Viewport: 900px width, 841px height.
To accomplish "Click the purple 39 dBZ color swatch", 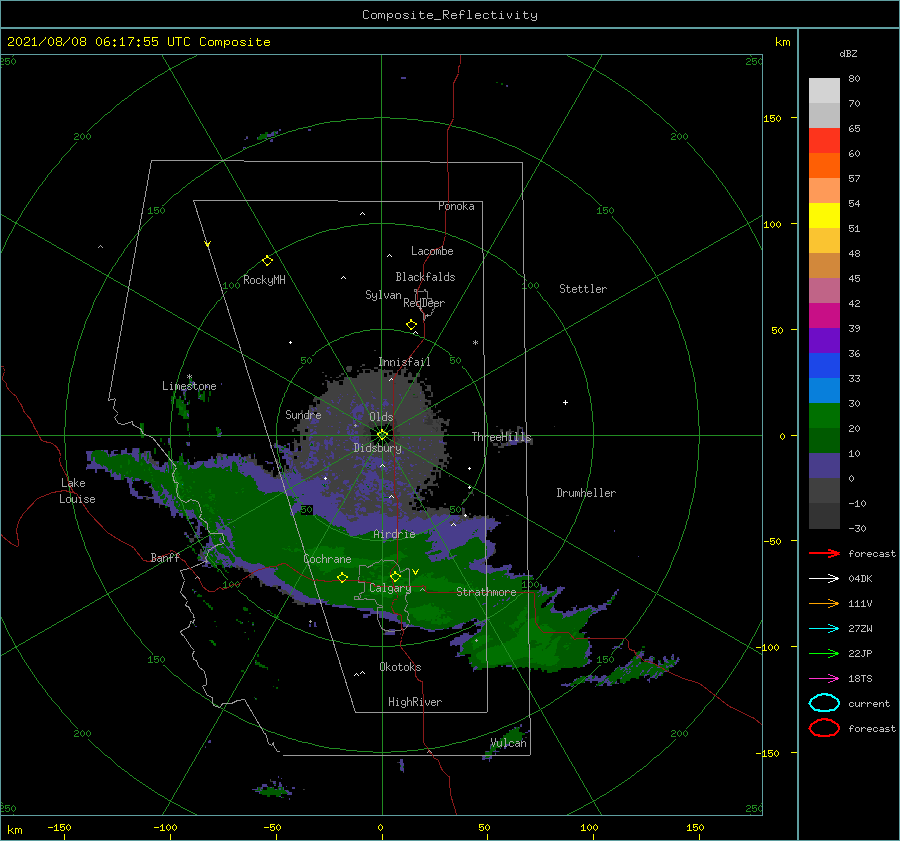I will (824, 340).
